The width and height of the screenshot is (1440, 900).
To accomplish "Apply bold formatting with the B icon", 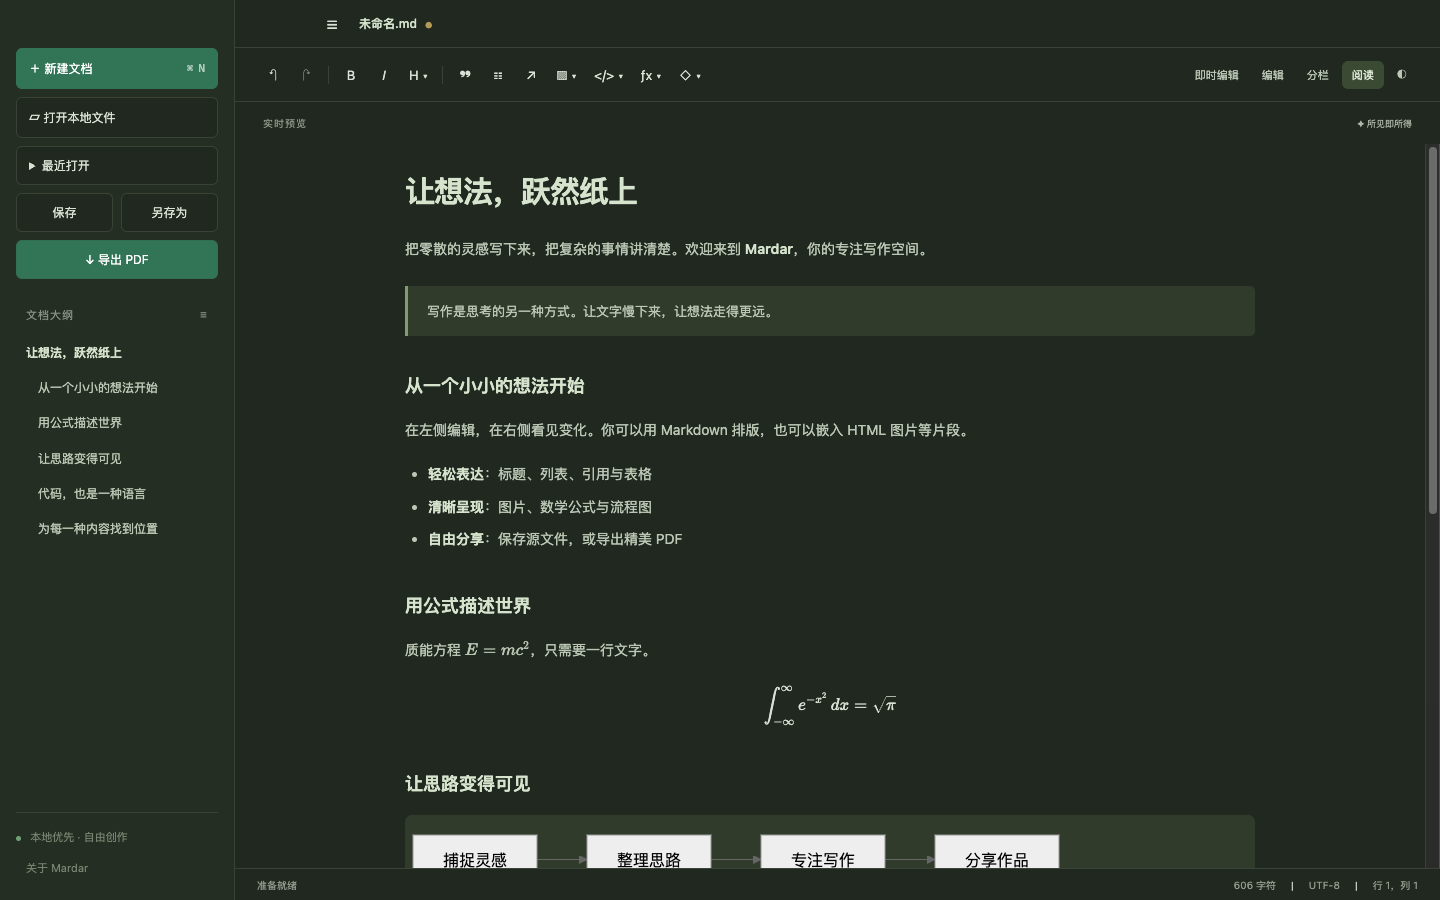I will (351, 75).
